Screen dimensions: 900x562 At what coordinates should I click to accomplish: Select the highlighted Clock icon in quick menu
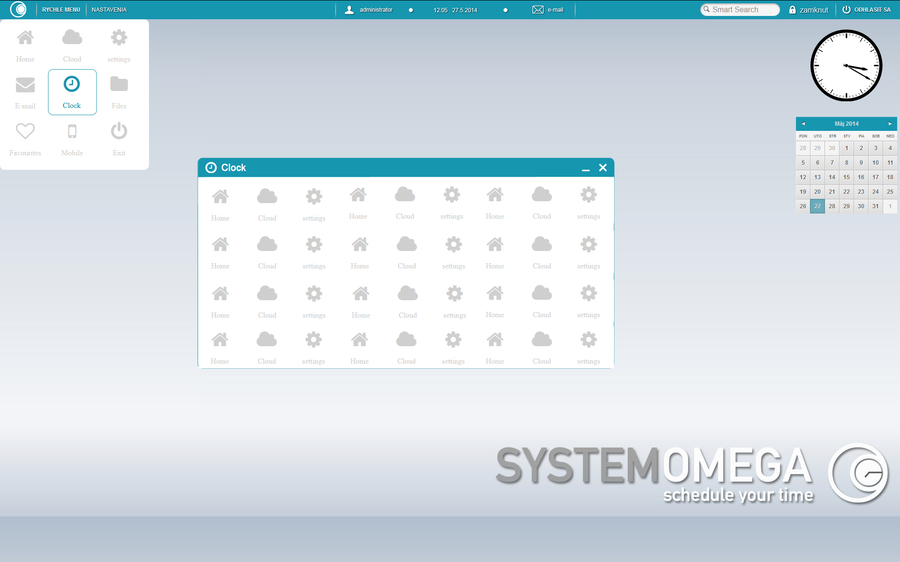[72, 91]
